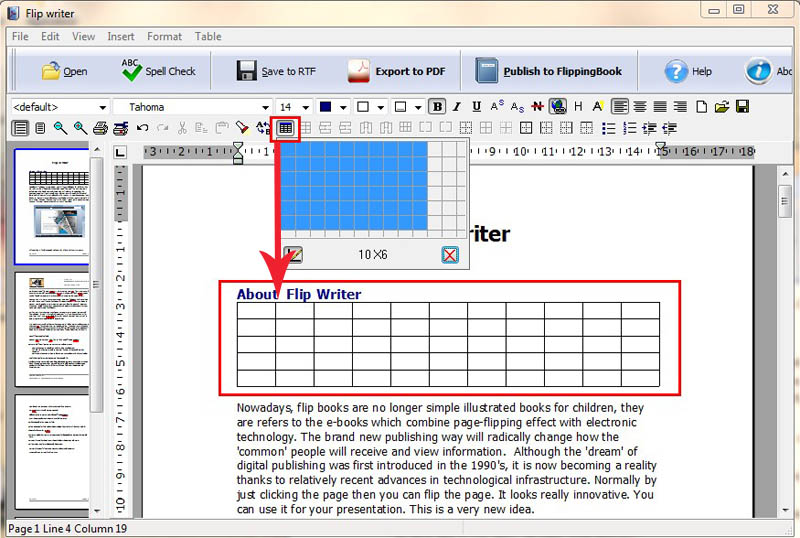800x538 pixels.
Task: Click the floppy disk save icon
Action: coord(742,107)
